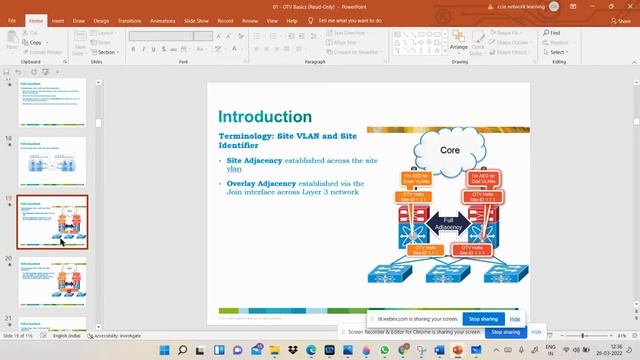Image resolution: width=640 pixels, height=360 pixels.
Task: Open the Clipboard dialog launcher
Action: pos(65,62)
